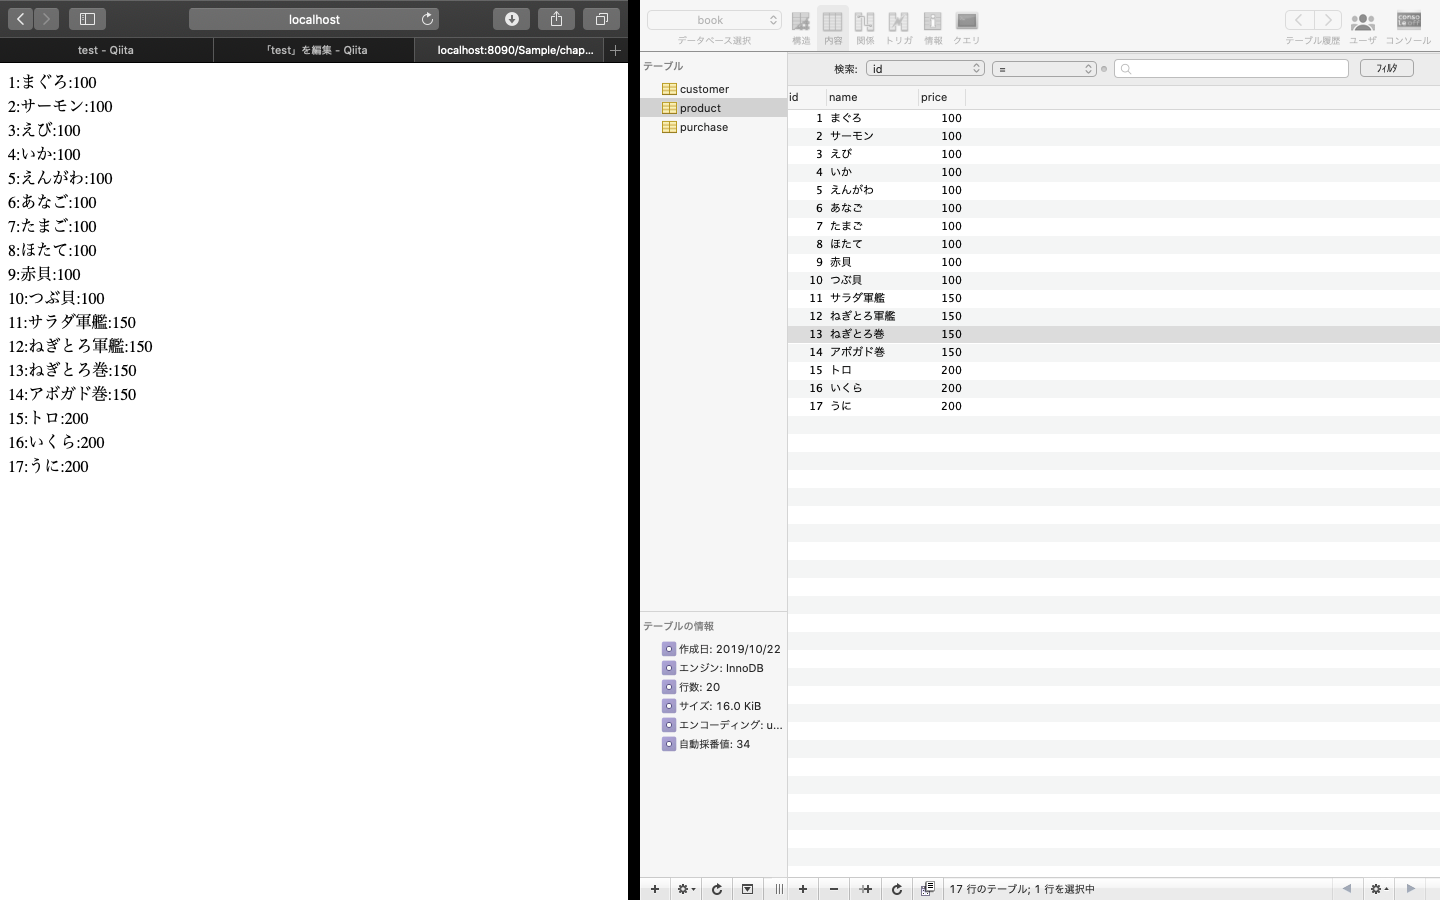This screenshot has width=1440, height=900.
Task: Open the pagination gear settings
Action: [x=1379, y=889]
